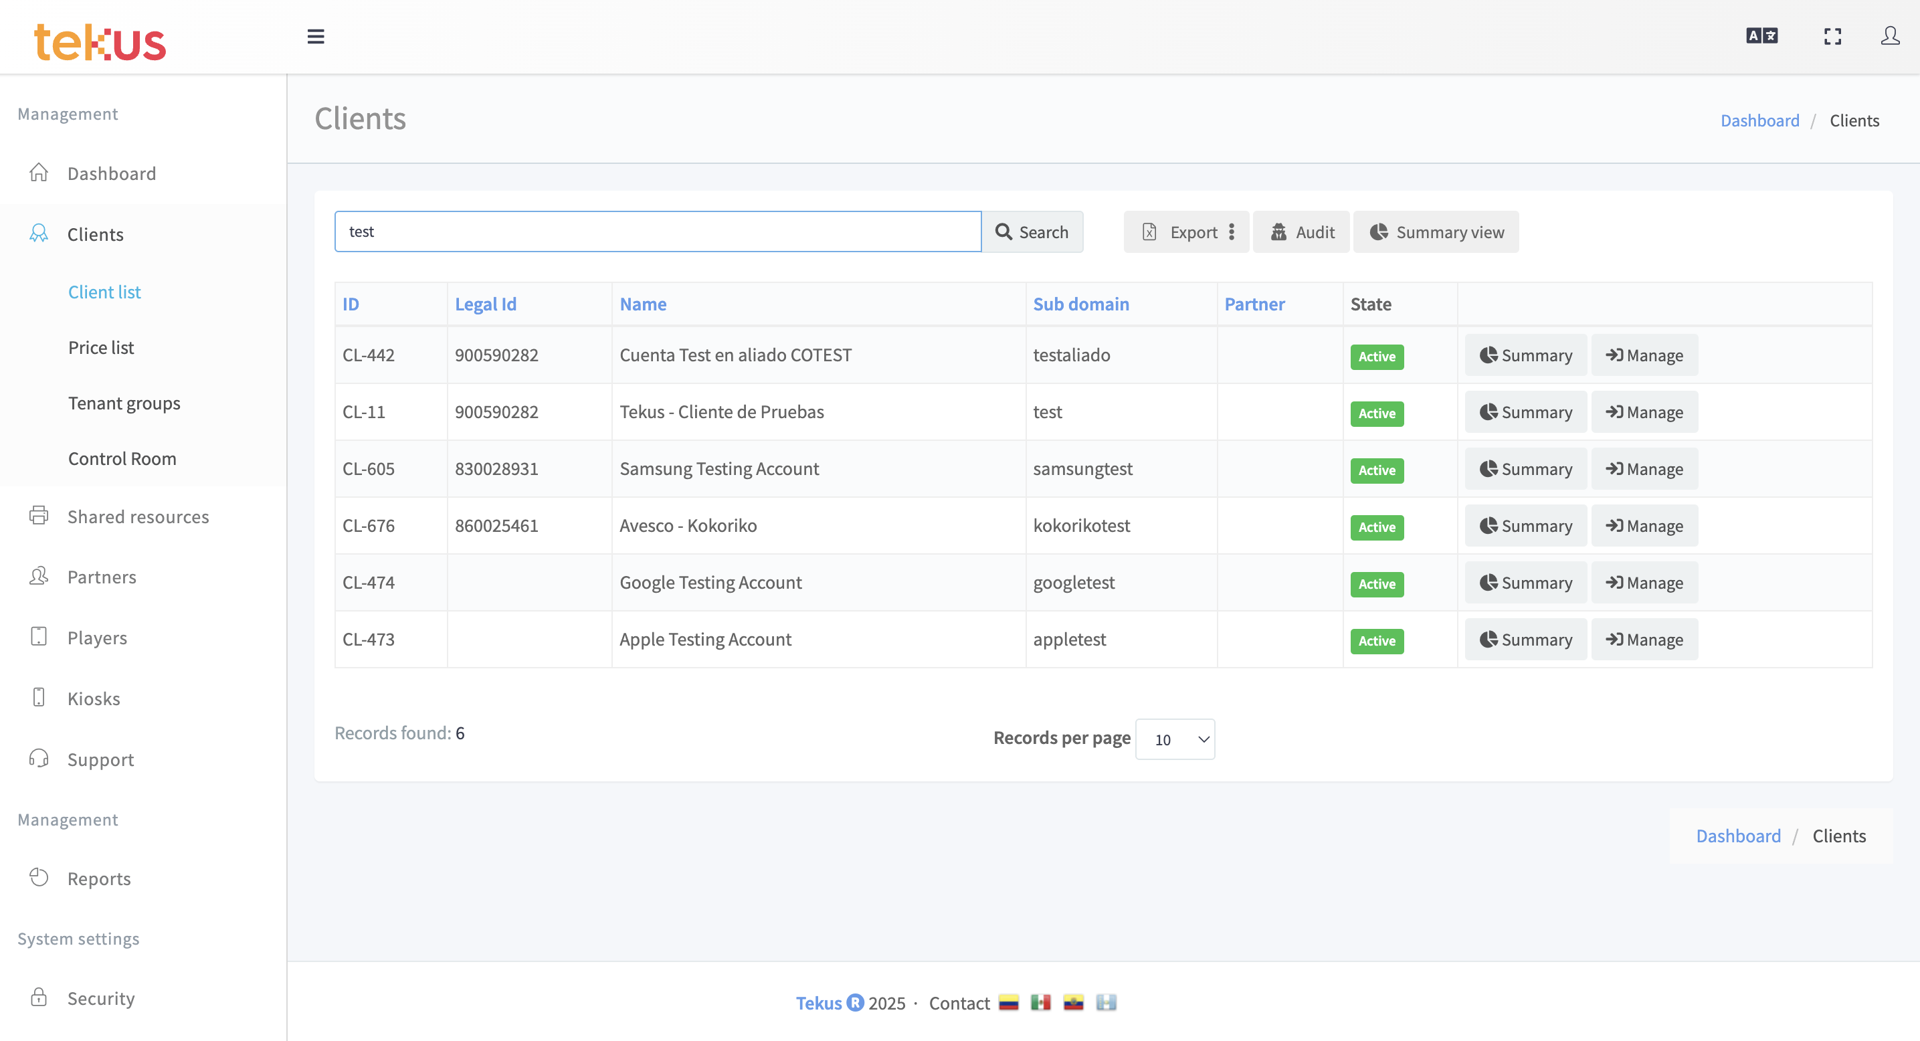Sort the table by Legal Id column
This screenshot has width=1920, height=1041.
tap(486, 304)
